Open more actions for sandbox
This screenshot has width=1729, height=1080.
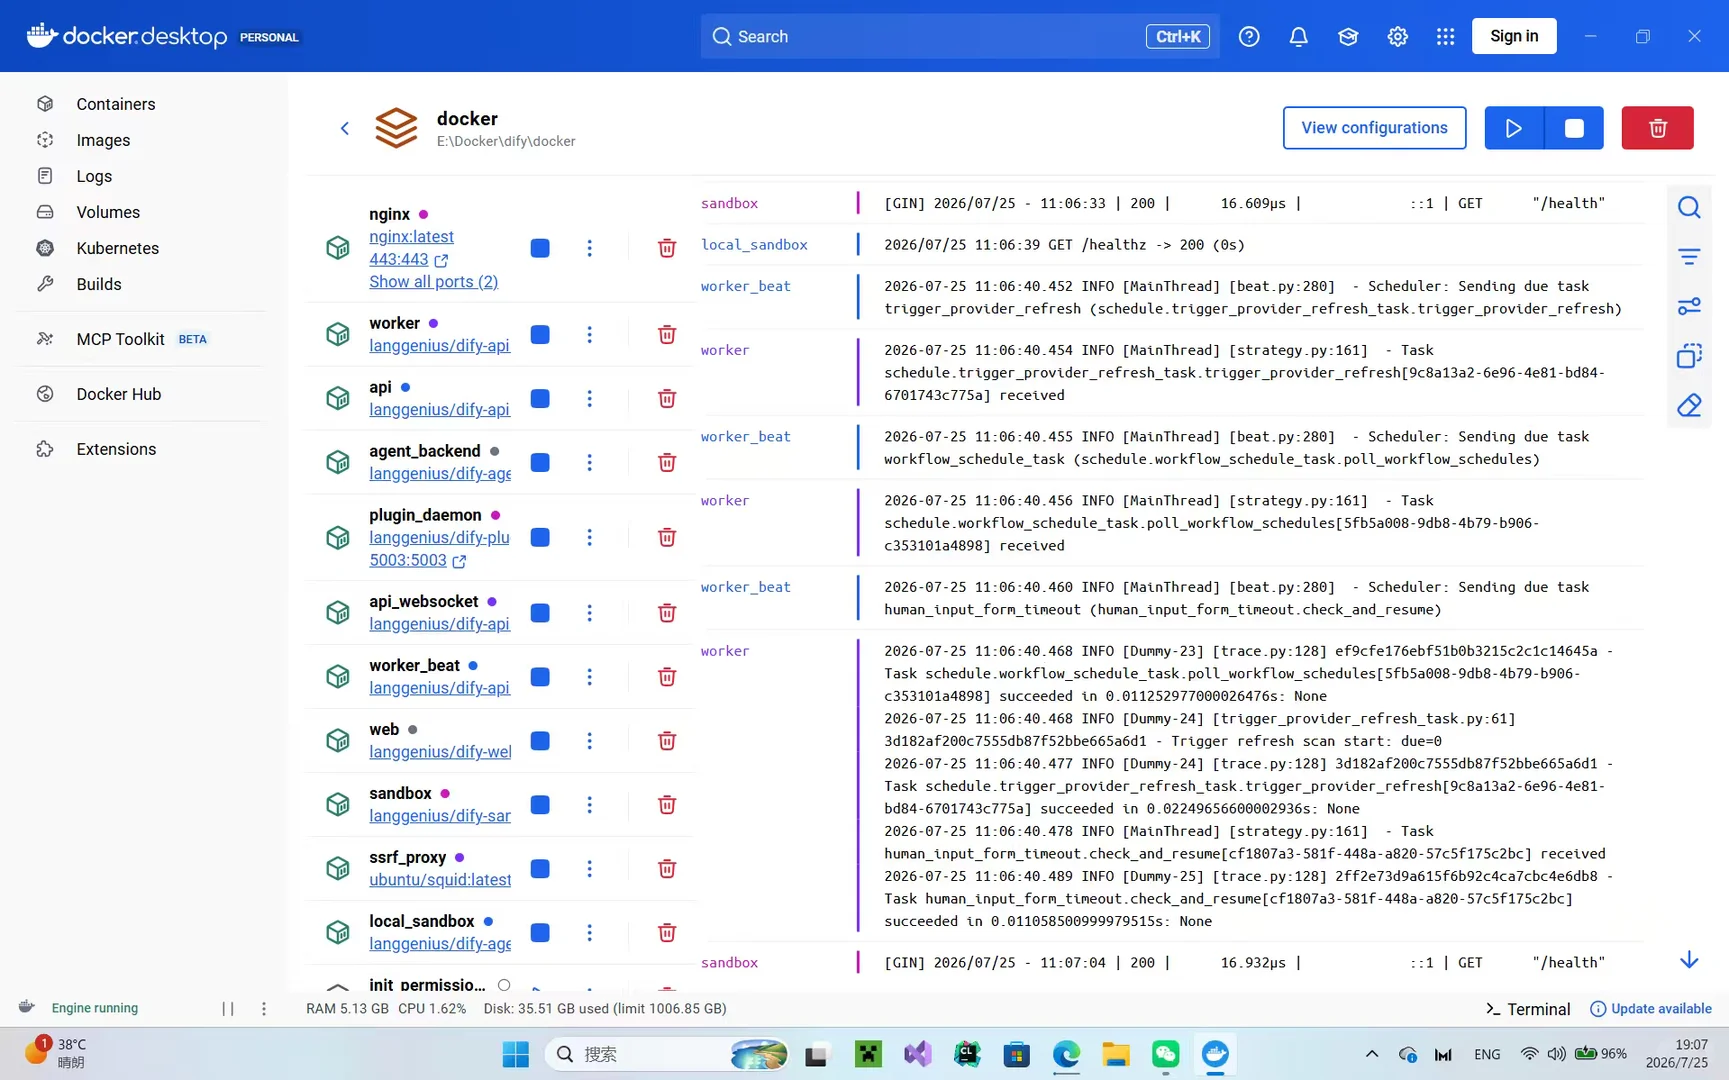(x=590, y=805)
